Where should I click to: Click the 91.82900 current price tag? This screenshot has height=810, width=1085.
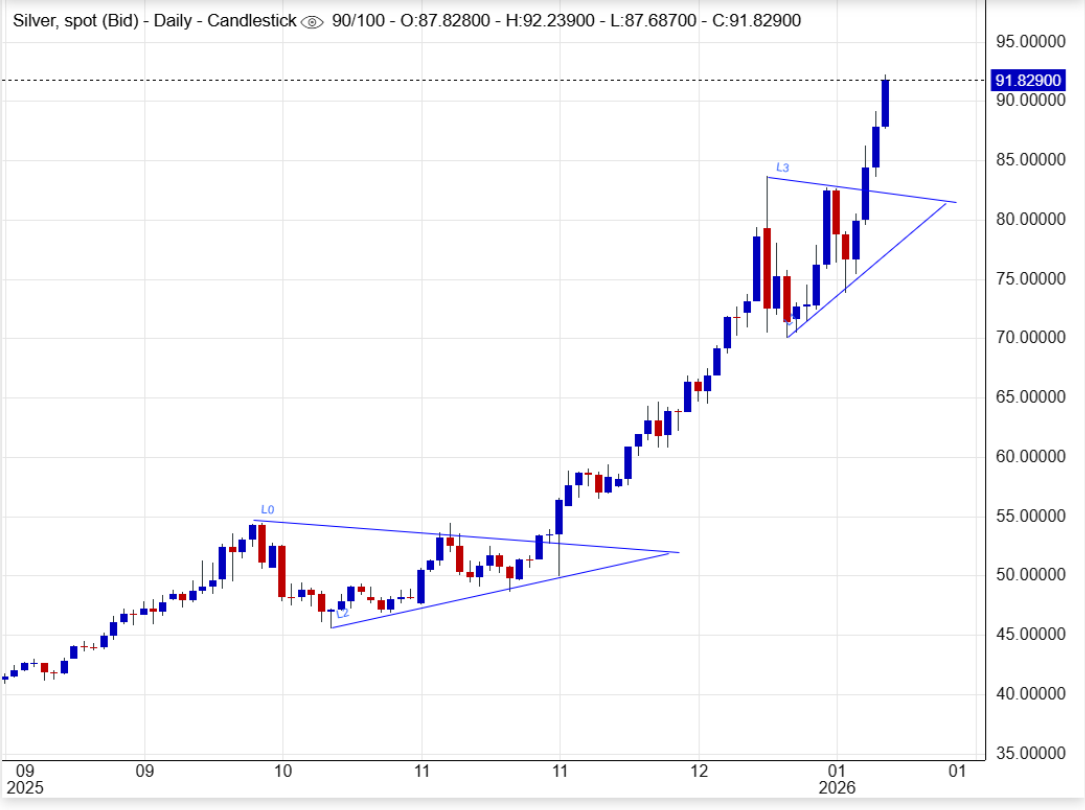[x=1028, y=80]
